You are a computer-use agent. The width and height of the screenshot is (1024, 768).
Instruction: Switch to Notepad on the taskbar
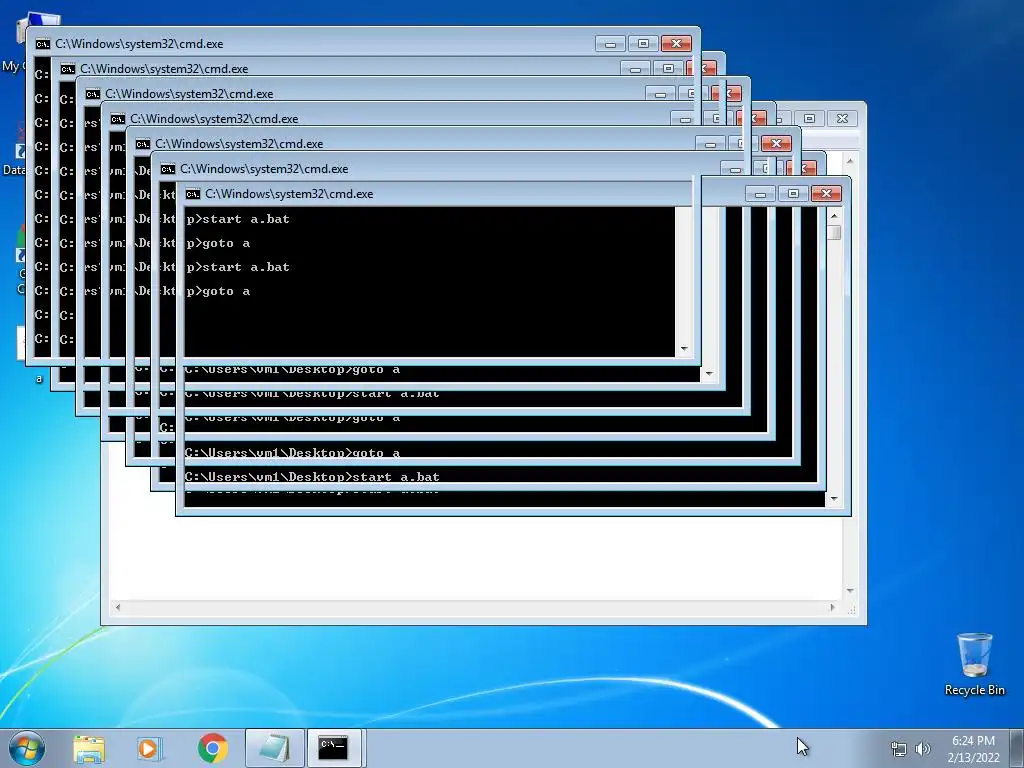click(275, 748)
